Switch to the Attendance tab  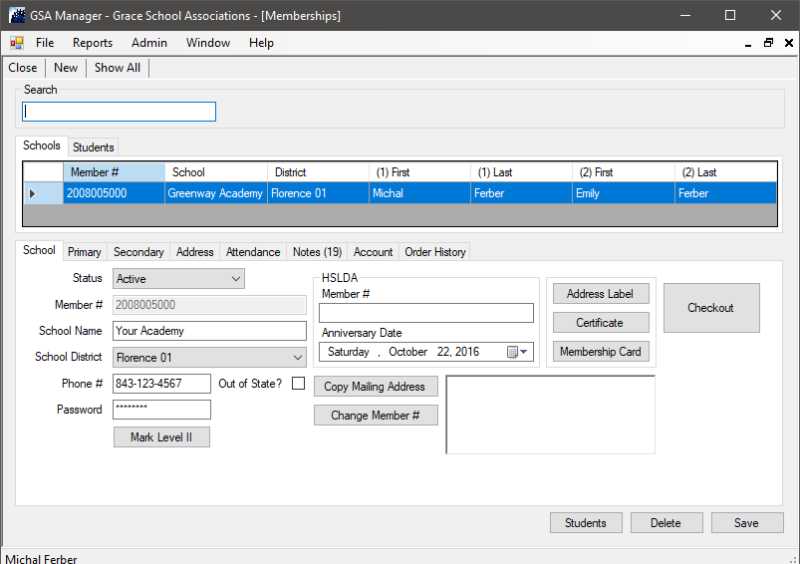click(x=253, y=252)
